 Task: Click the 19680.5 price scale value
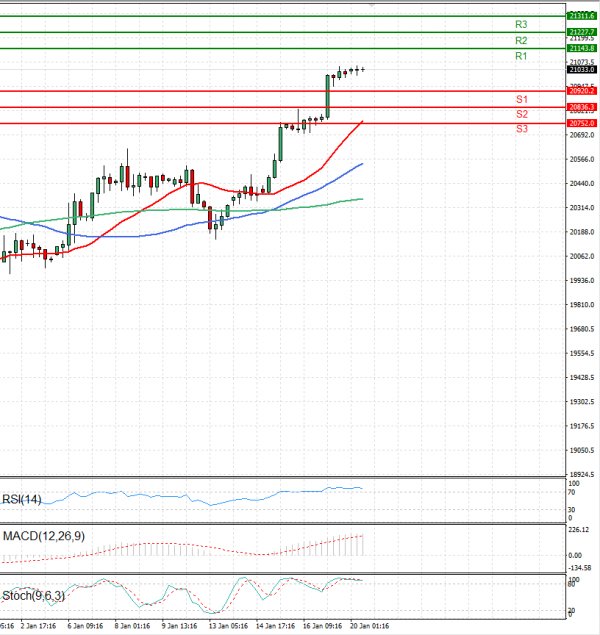pos(582,329)
